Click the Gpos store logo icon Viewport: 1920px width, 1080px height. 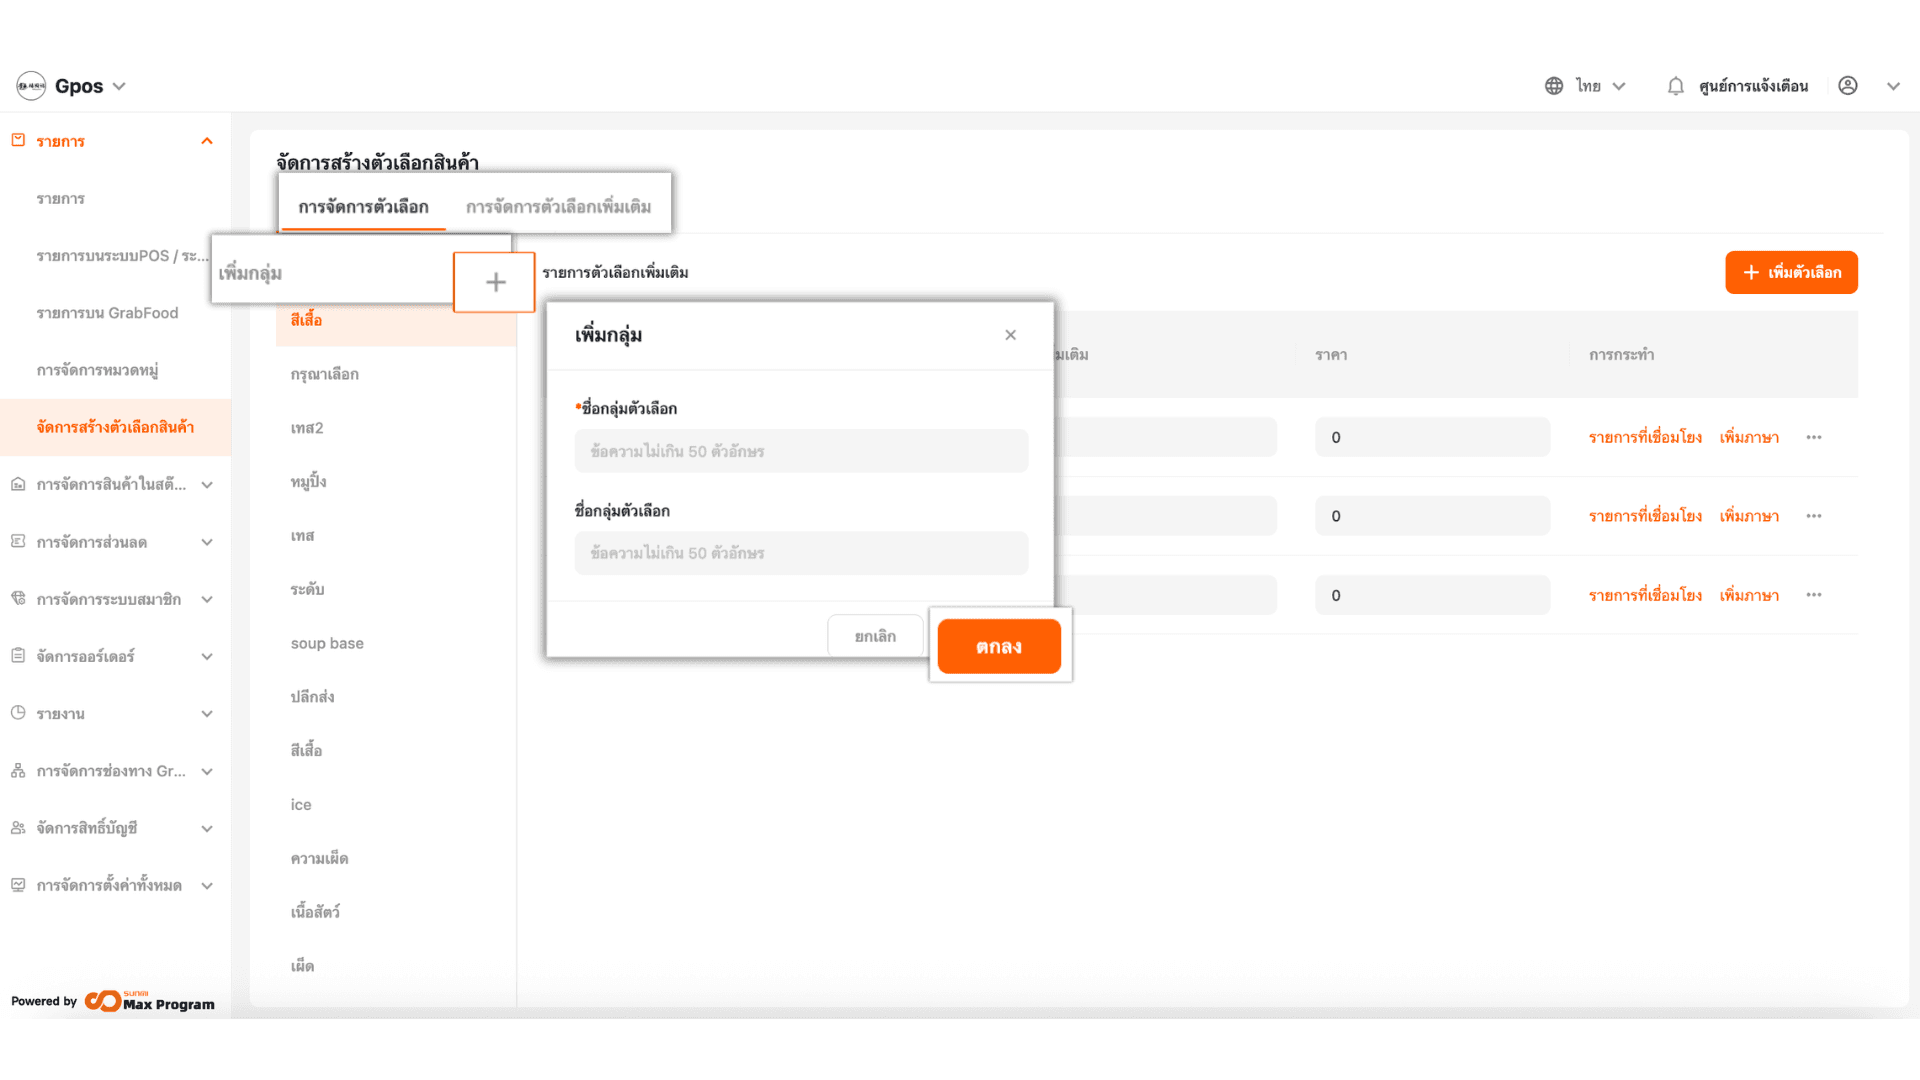point(31,86)
